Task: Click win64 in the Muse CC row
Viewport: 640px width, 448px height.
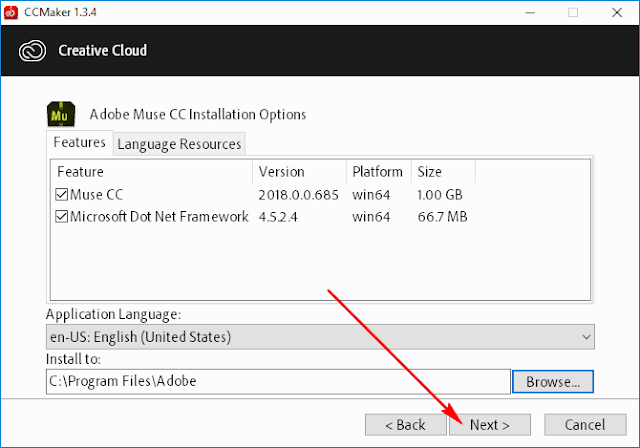Action: point(371,195)
